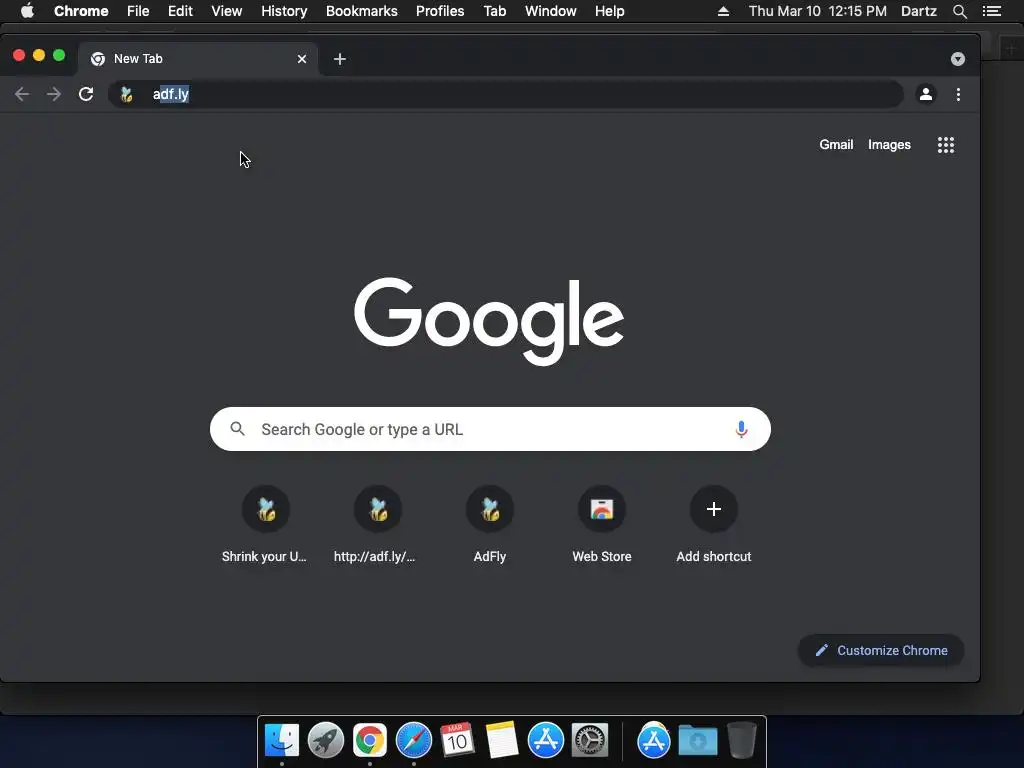Screen dimensions: 1024x768
Task: Open the Google apps grid
Action: coord(946,145)
